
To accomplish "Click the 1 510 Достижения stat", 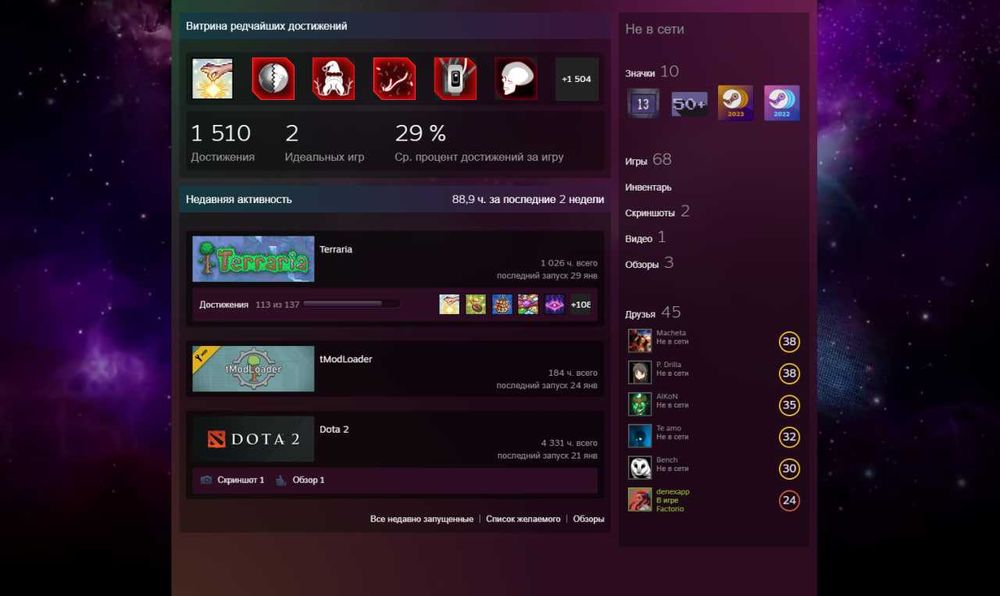I will pos(223,143).
